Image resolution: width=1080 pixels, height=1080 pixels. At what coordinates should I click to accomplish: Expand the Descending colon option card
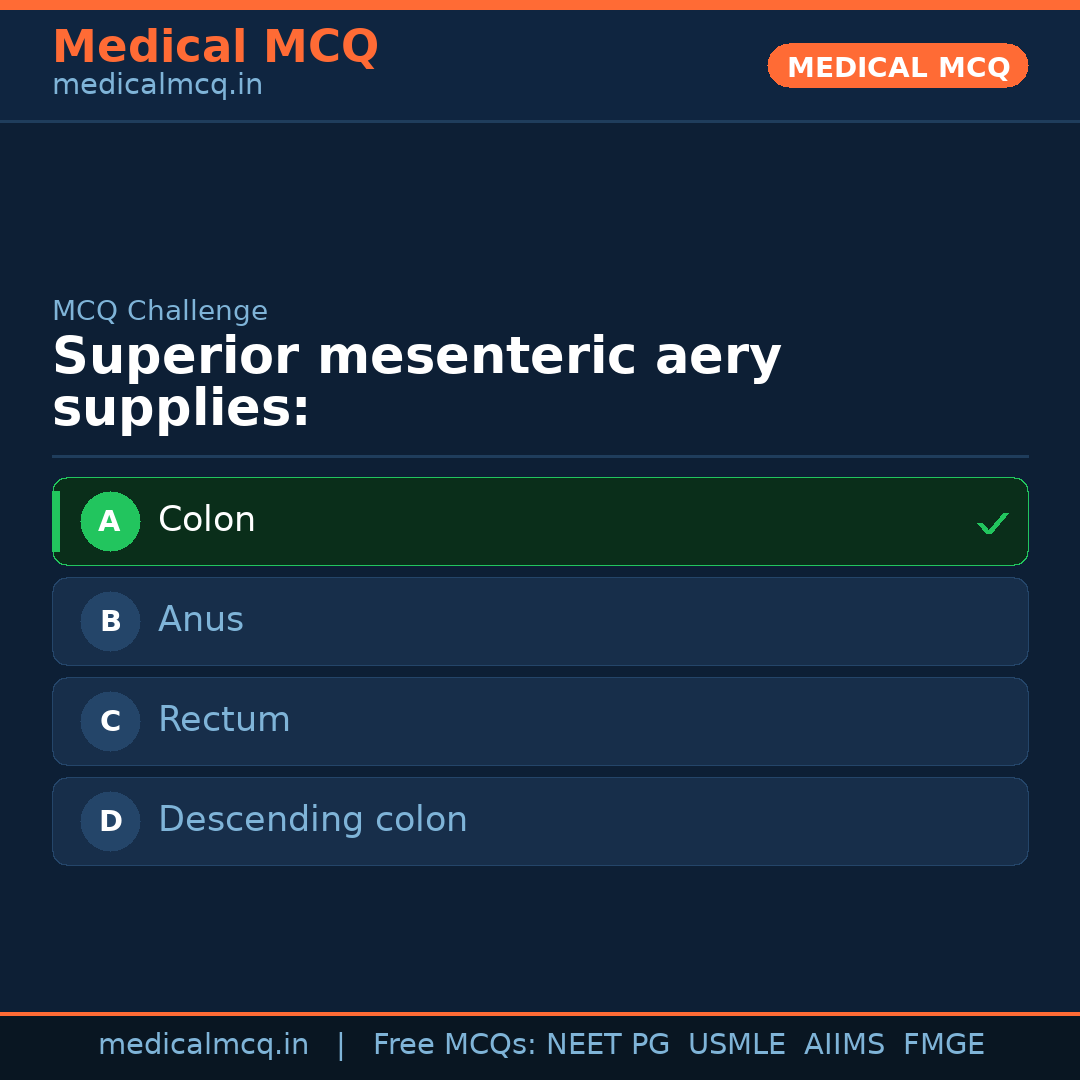point(540,821)
